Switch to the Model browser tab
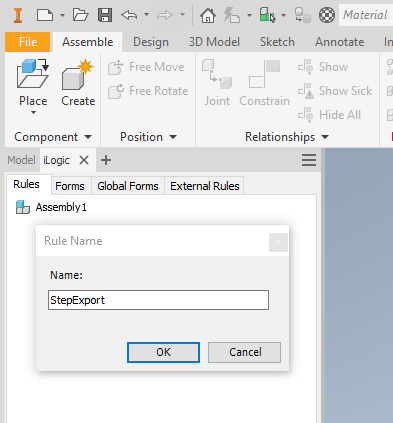 [21, 160]
